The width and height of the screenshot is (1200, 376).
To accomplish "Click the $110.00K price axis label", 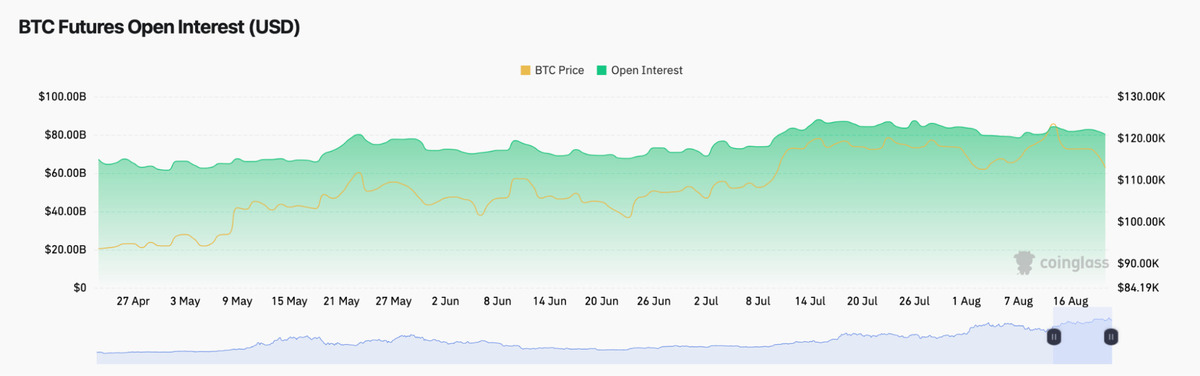I will tap(1142, 180).
